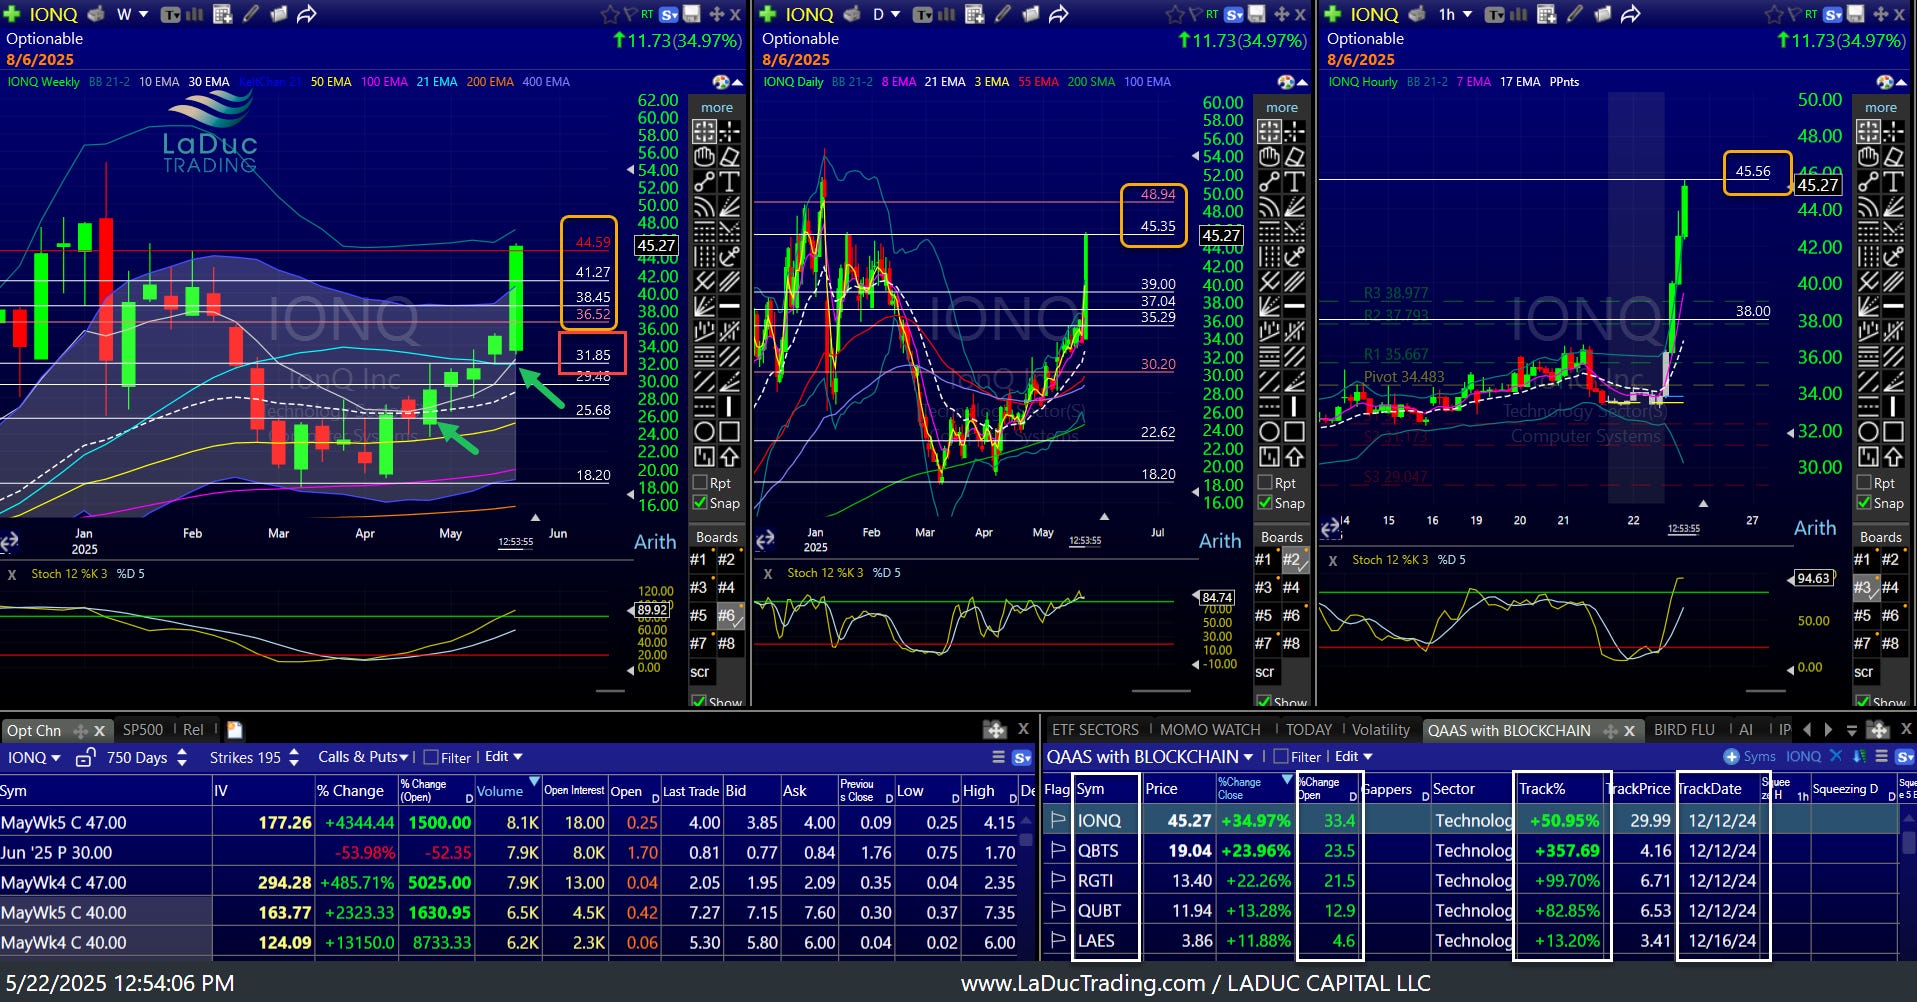1917x1002 pixels.
Task: Click the hamburger menu icon in option chain panel
Action: [x=998, y=758]
